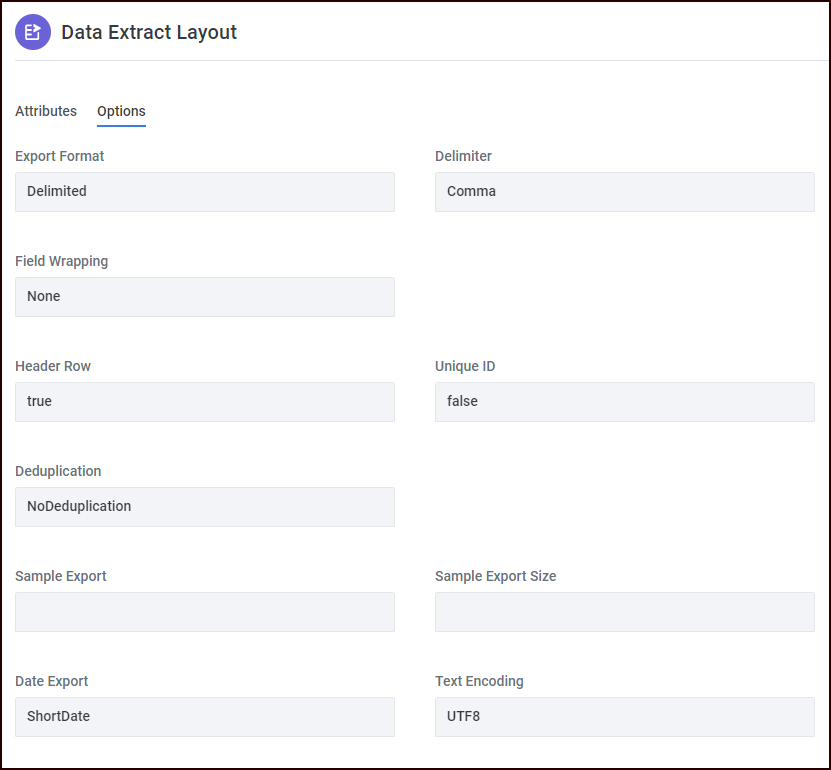The image size is (831, 770).
Task: Click the Data Extract Layout title text
Action: coord(148,32)
